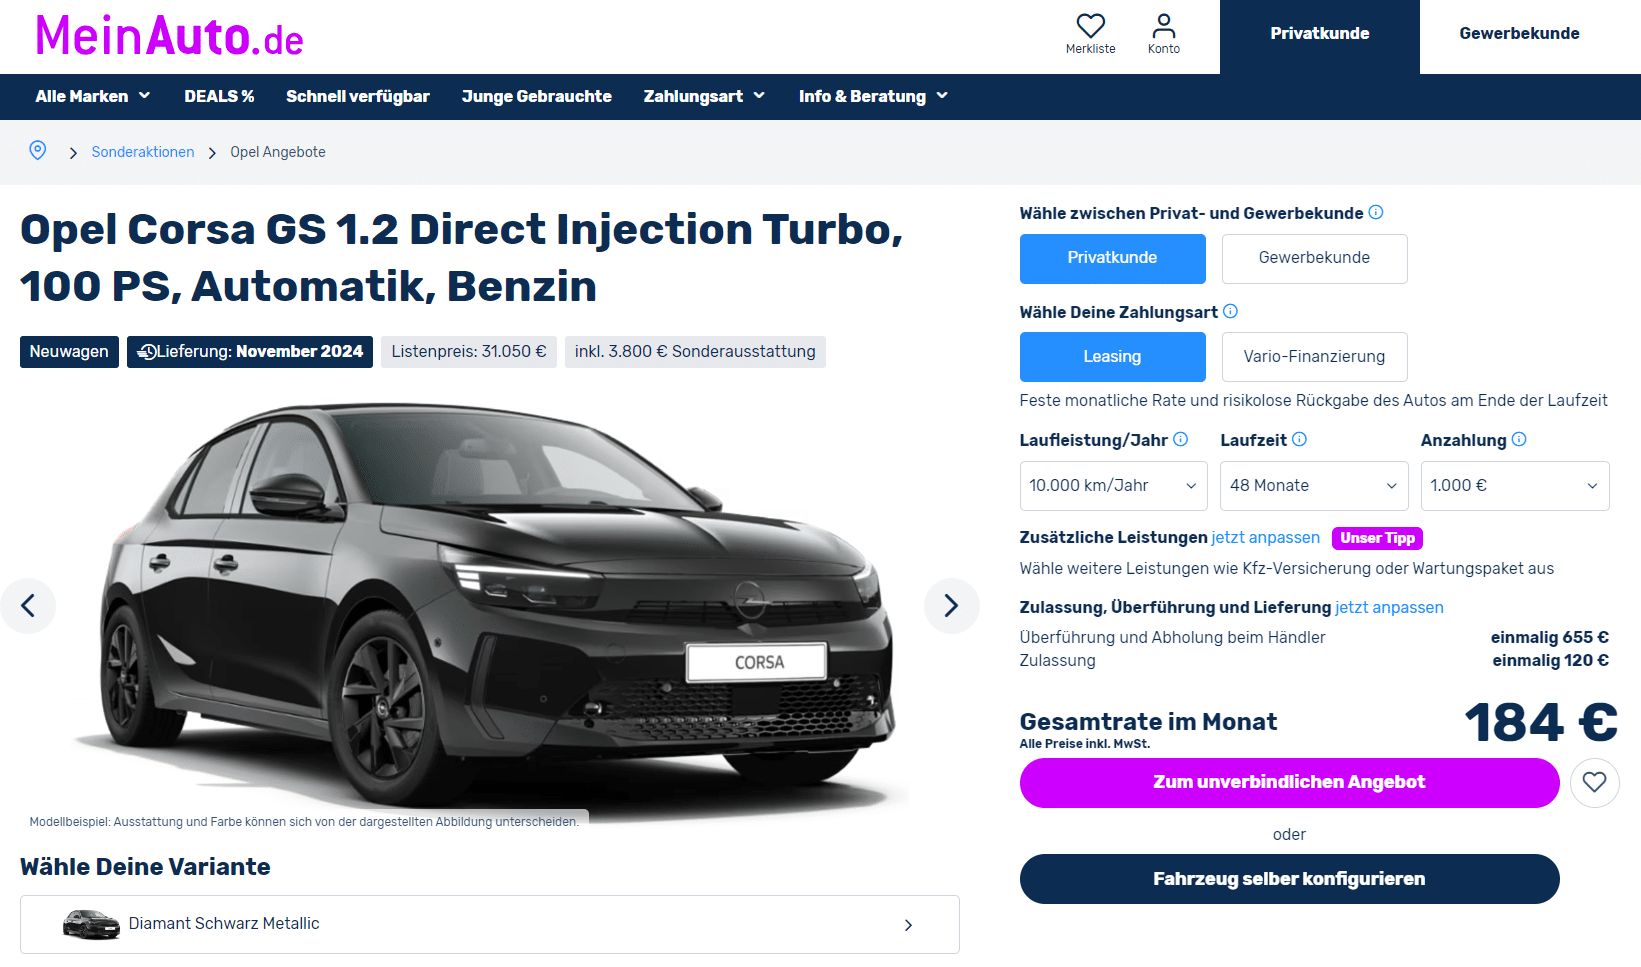Open Laufzeit 48 Monate dropdown
The height and width of the screenshot is (967, 1641).
[x=1314, y=486]
